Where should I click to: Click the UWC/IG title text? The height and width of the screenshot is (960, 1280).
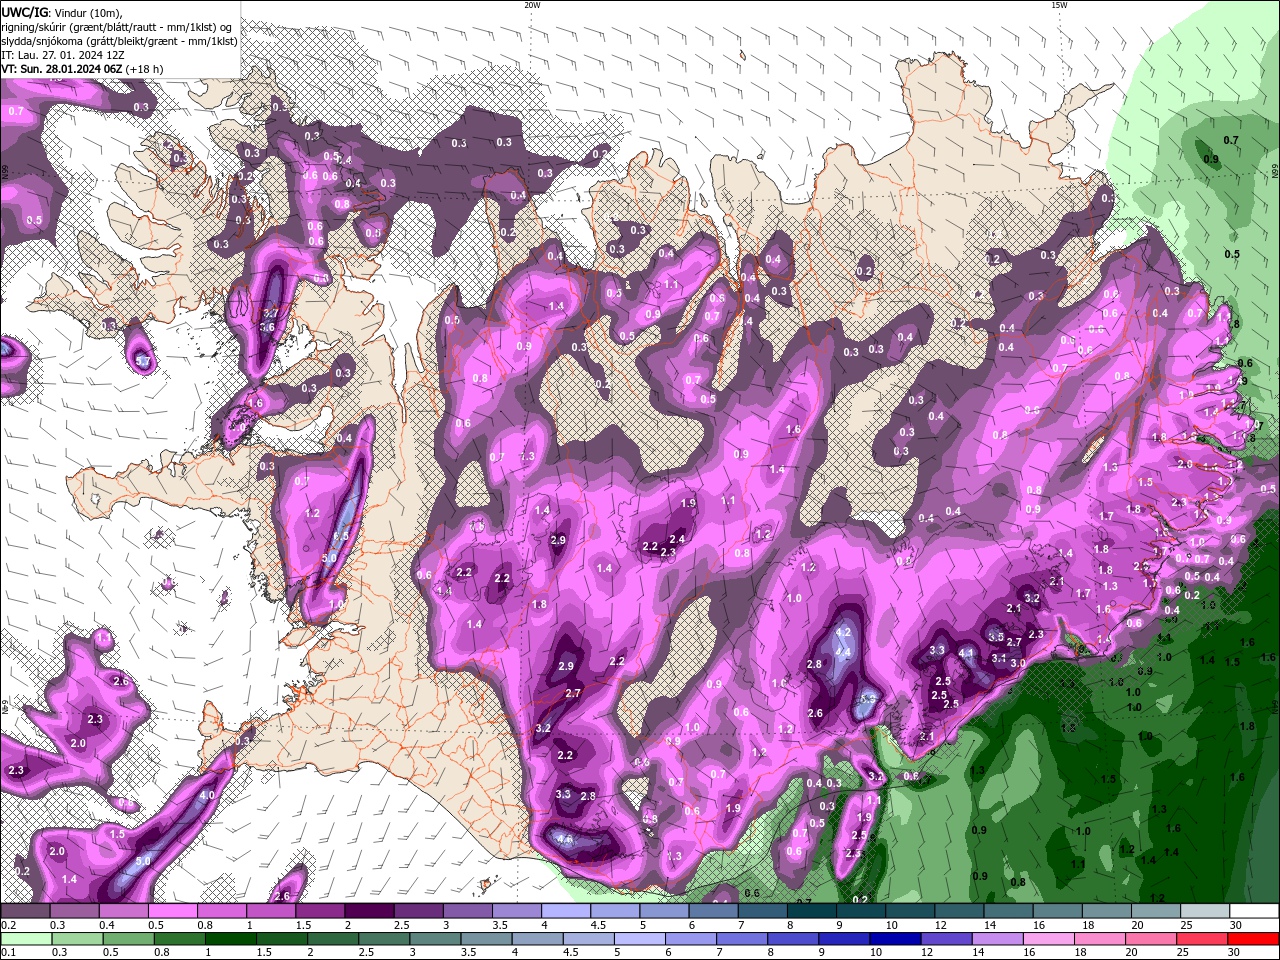point(25,12)
